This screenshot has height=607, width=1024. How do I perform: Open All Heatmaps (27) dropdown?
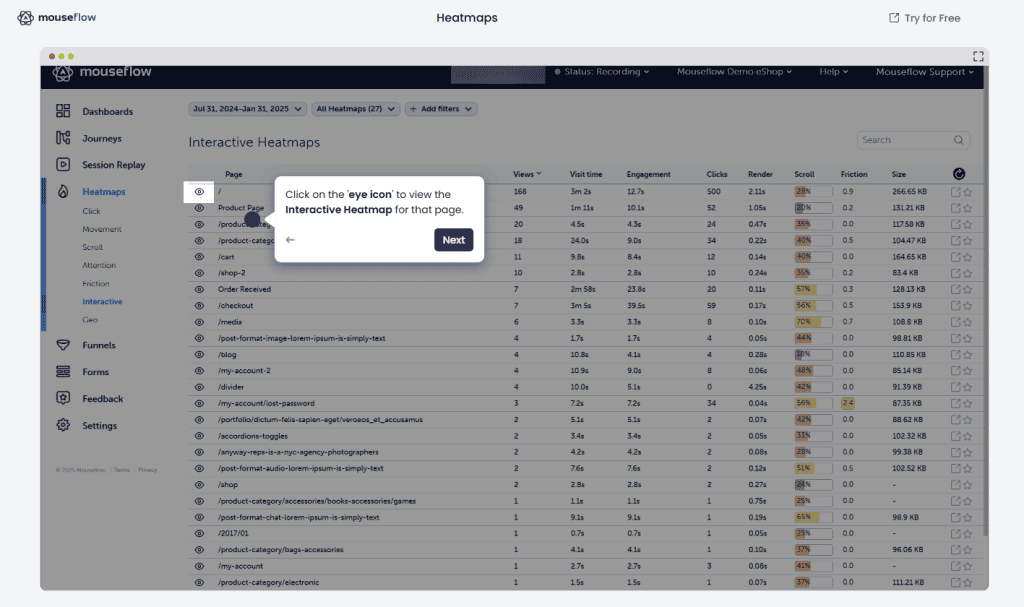[x=355, y=109]
